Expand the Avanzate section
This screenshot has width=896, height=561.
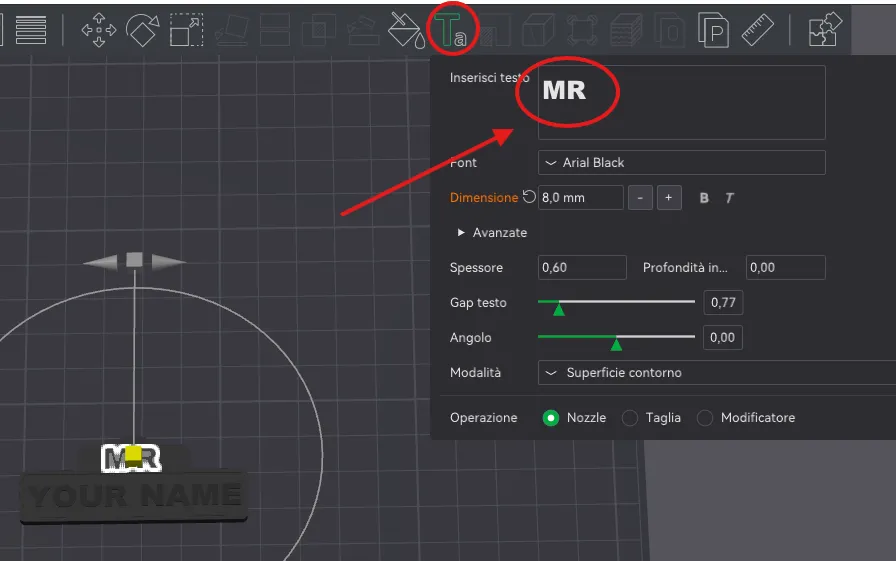(492, 233)
